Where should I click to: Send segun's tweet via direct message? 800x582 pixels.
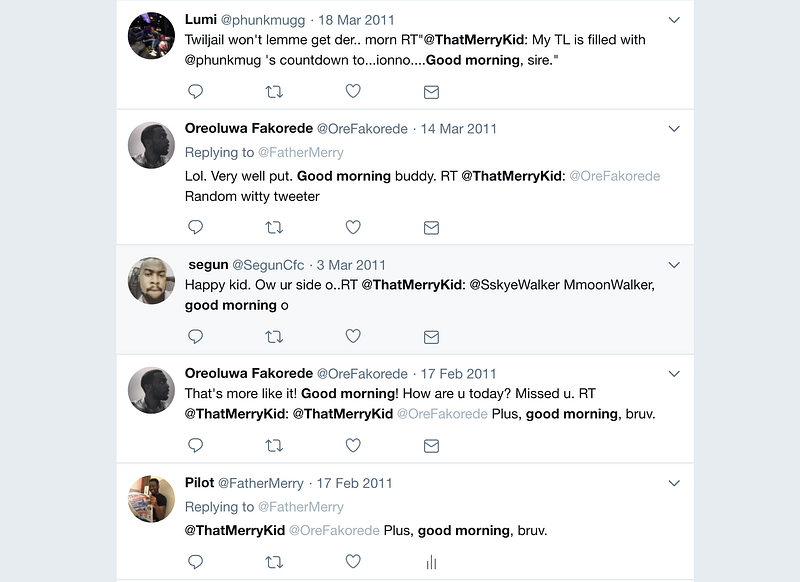click(431, 336)
